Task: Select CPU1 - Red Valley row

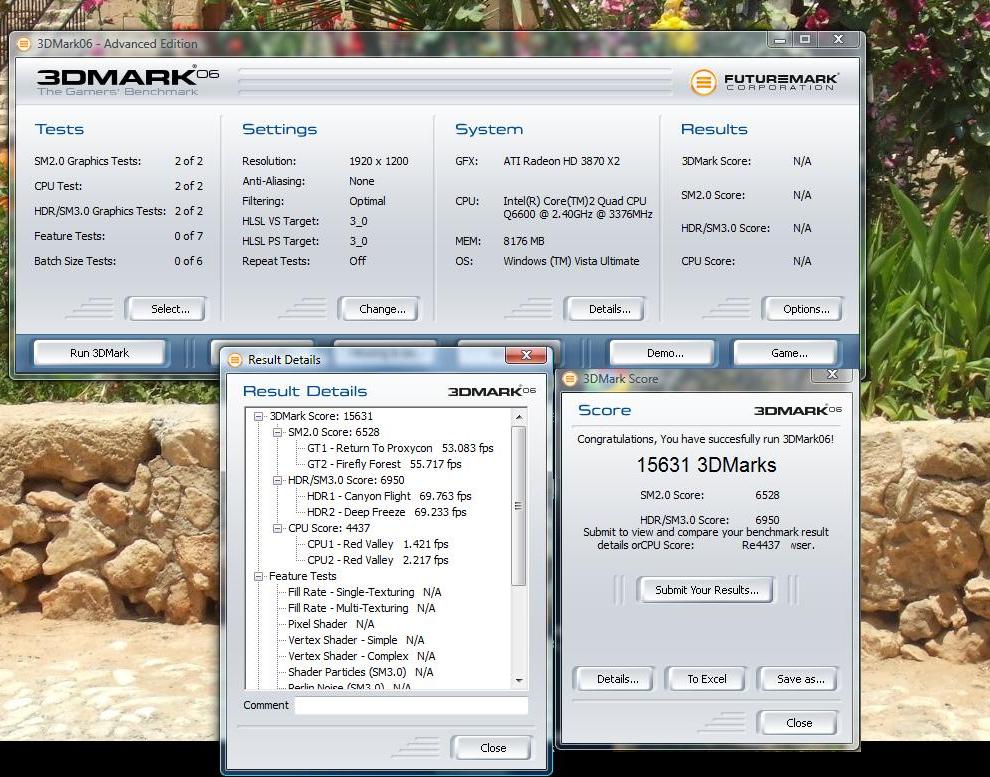Action: coord(378,544)
